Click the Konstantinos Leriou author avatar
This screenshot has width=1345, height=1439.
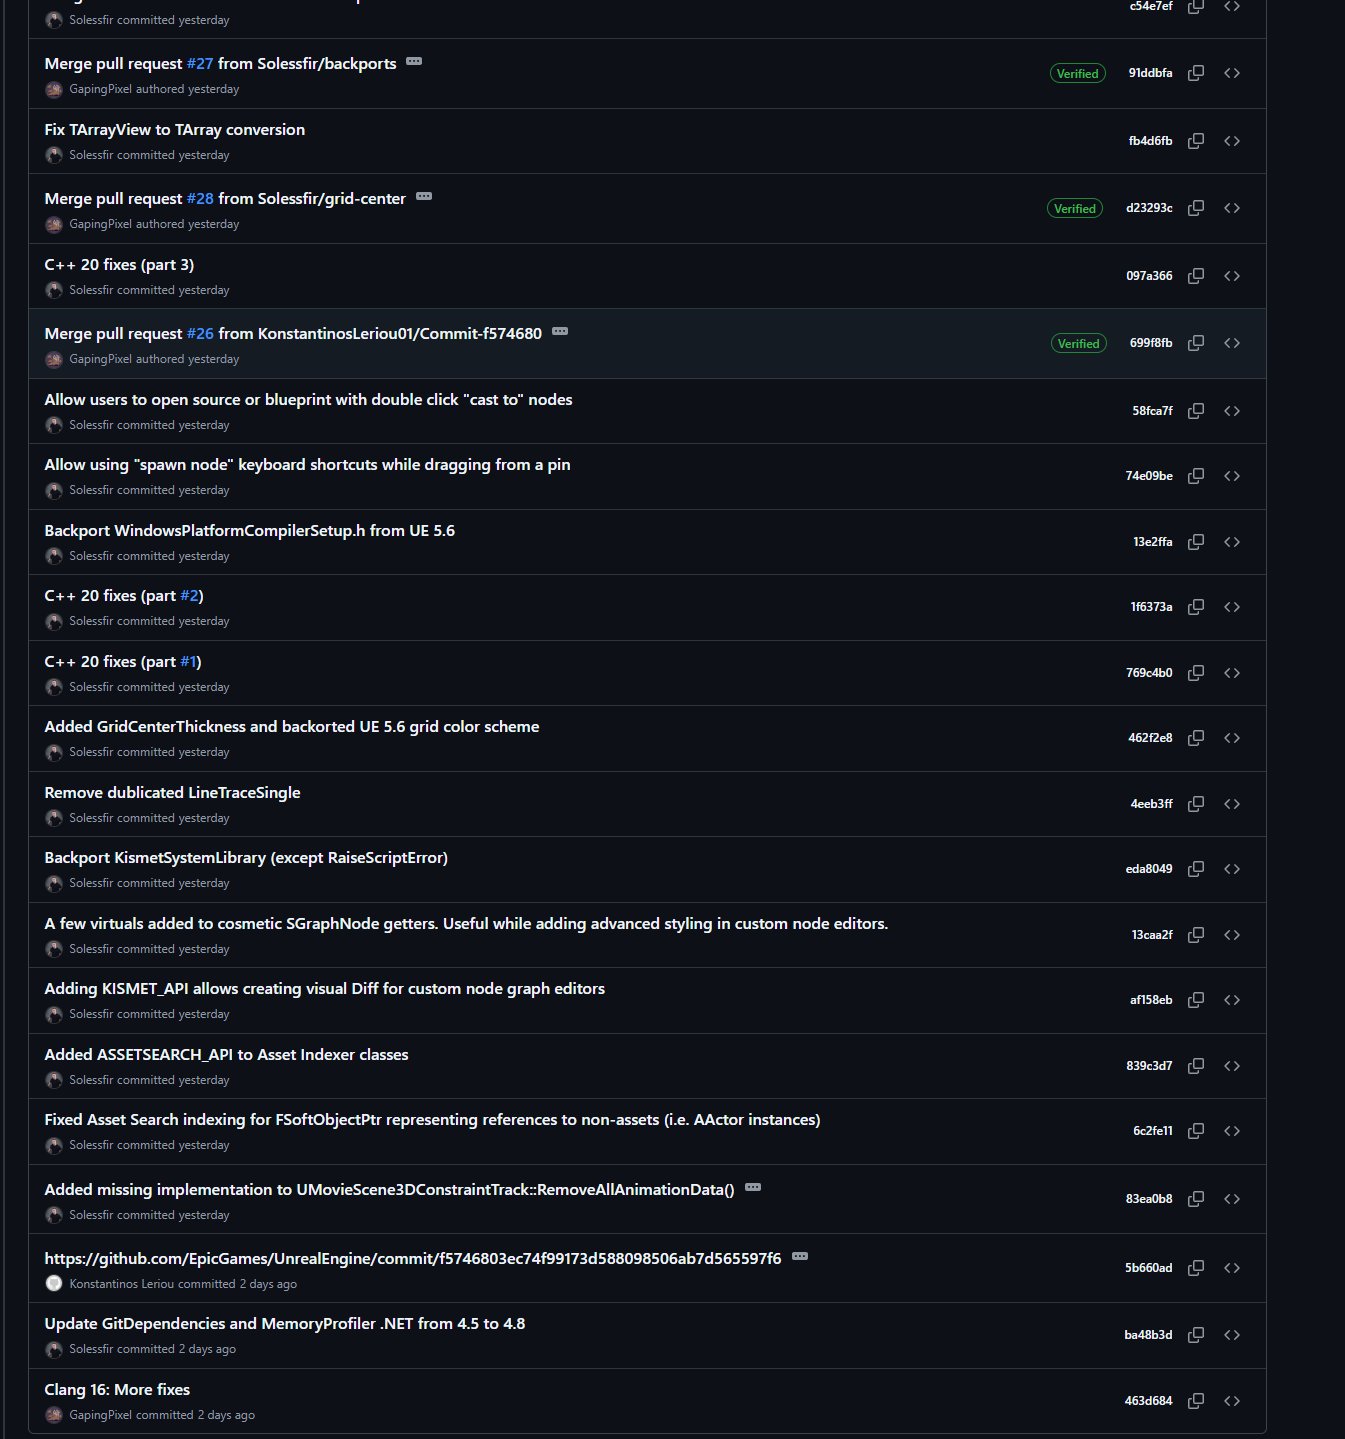tap(54, 1283)
